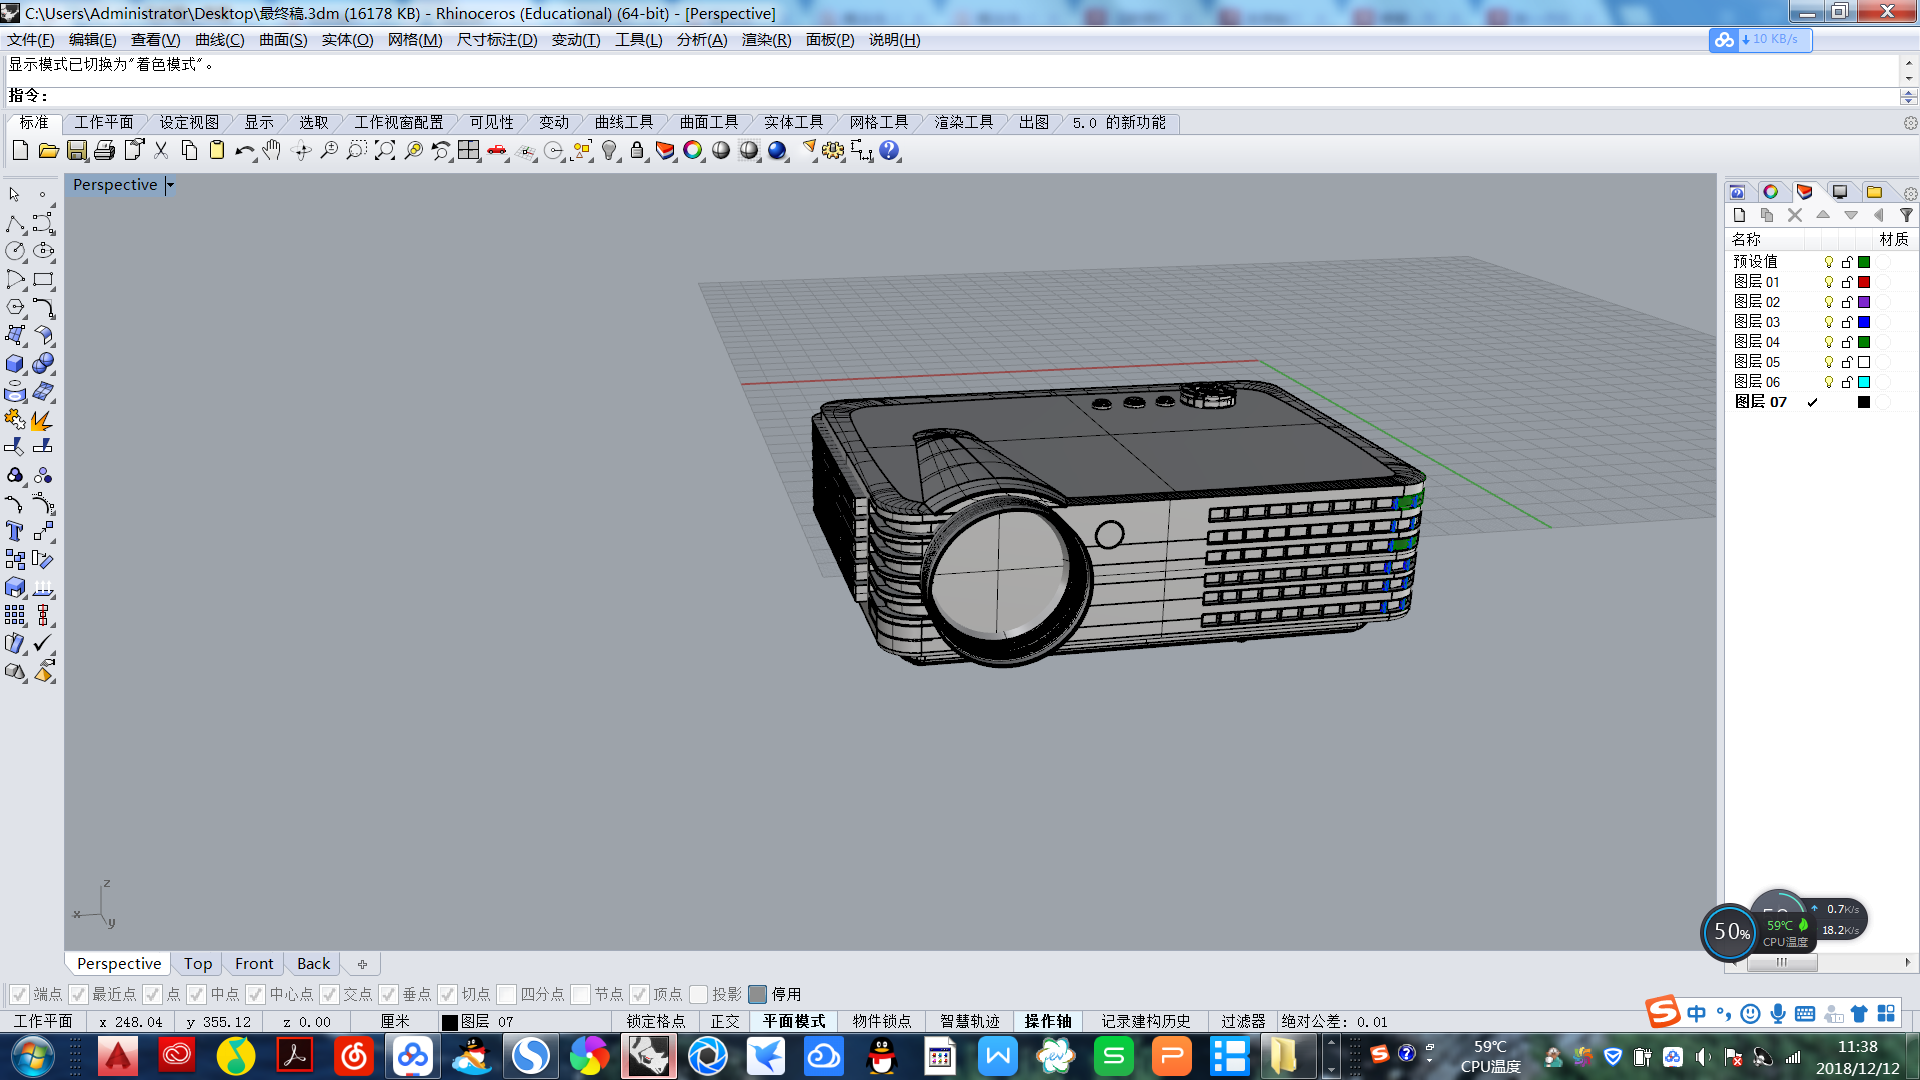Switch to the Top viewport tab
1920x1080 pixels.
click(x=198, y=964)
